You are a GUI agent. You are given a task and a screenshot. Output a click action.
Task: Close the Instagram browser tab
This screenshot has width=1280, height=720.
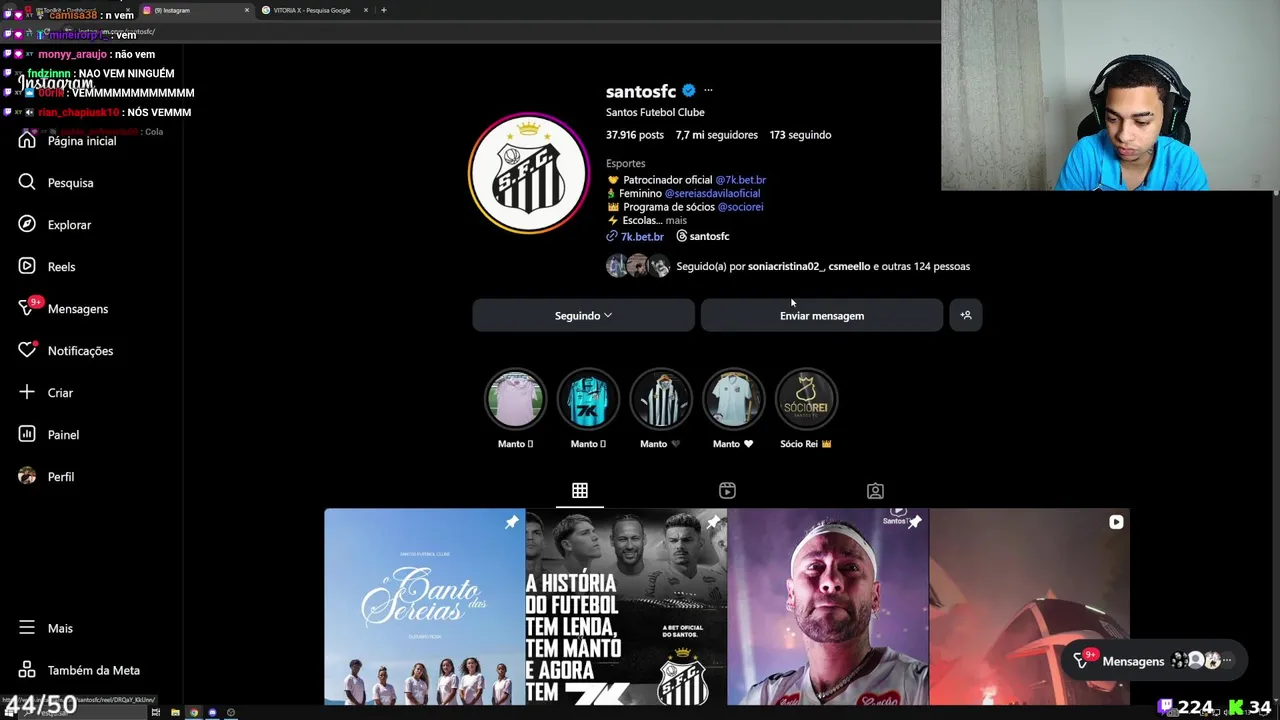point(247,10)
